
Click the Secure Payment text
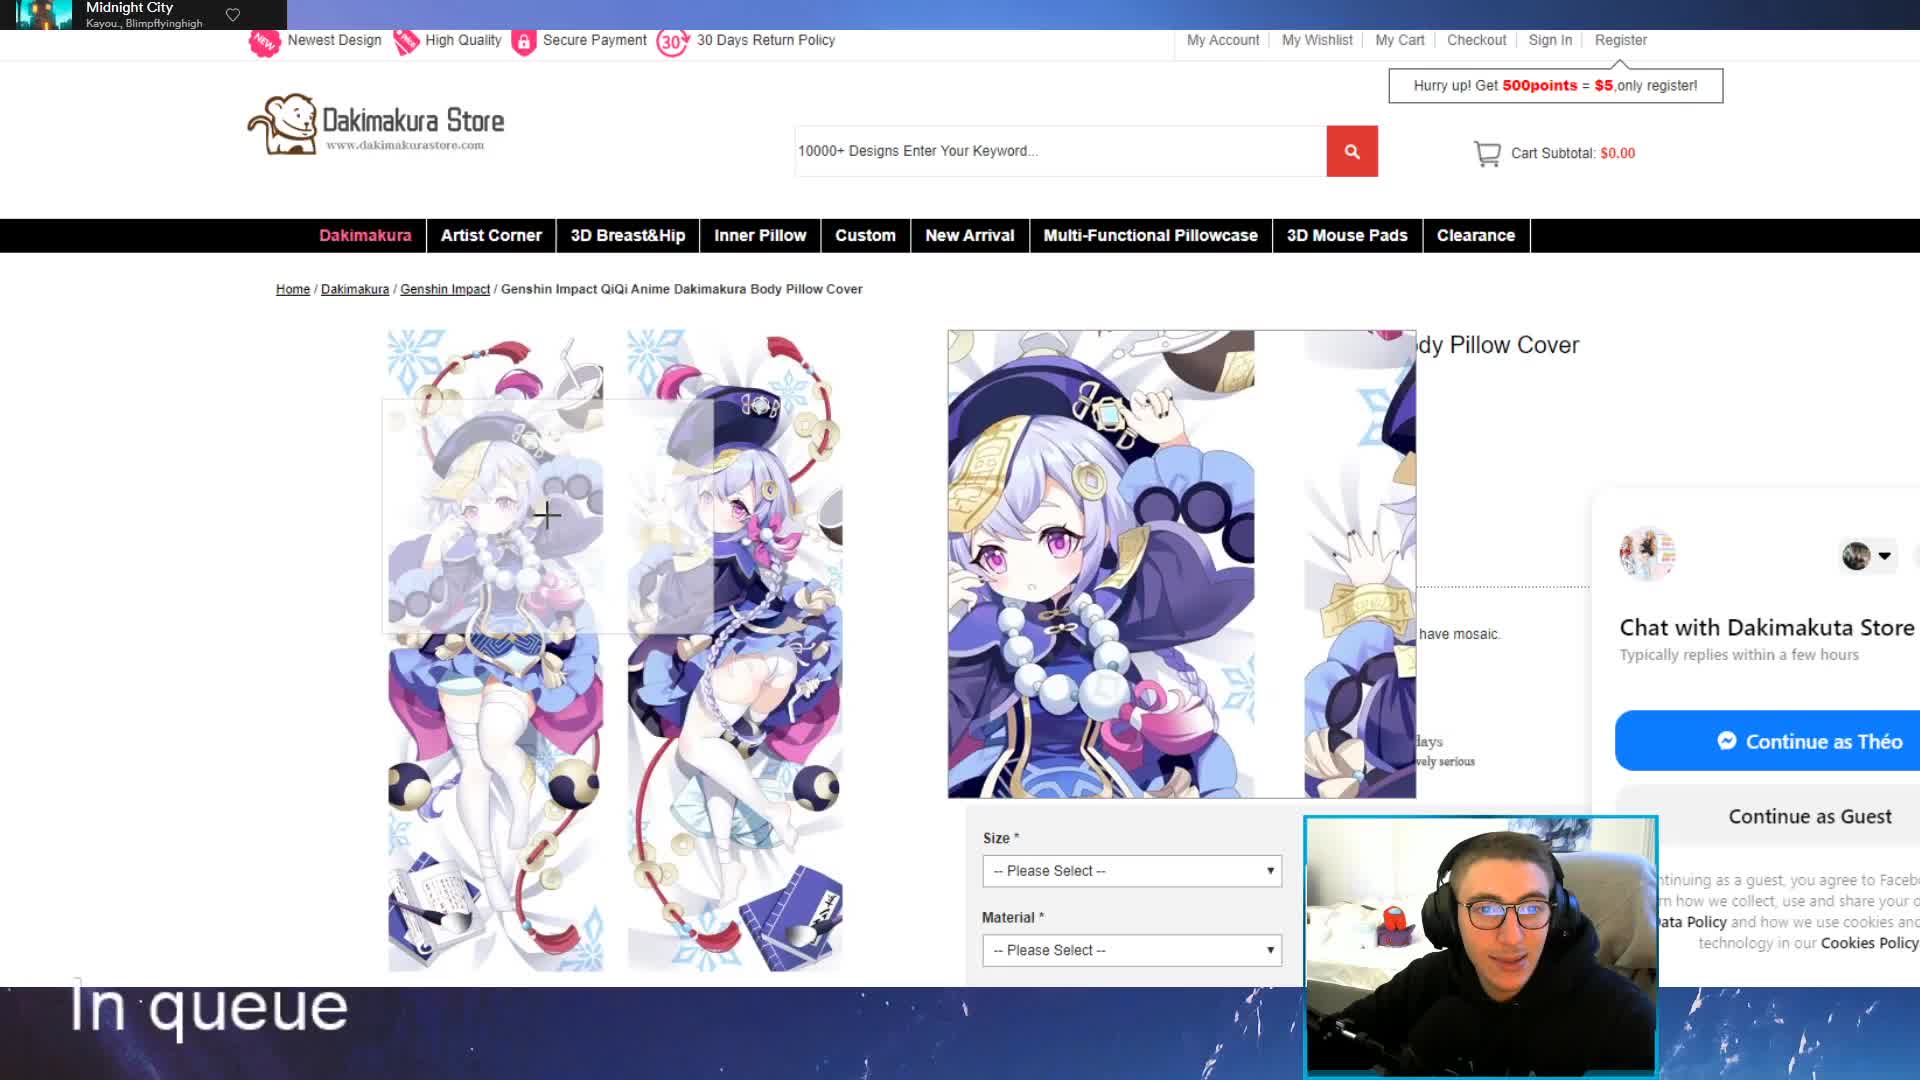(x=595, y=40)
